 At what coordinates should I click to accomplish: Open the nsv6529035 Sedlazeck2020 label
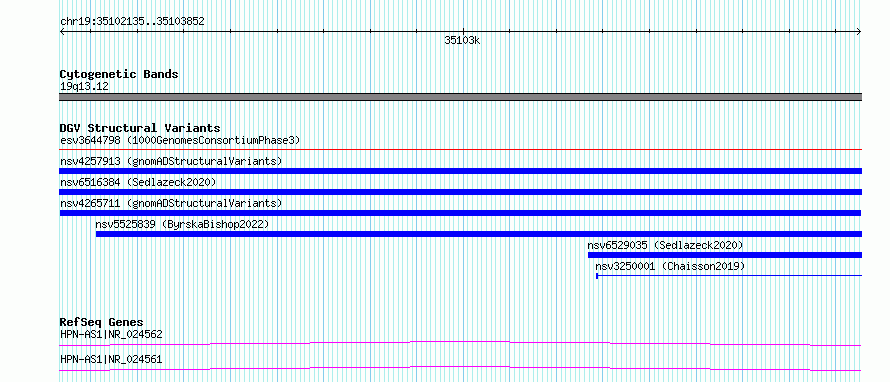pyautogui.click(x=665, y=245)
